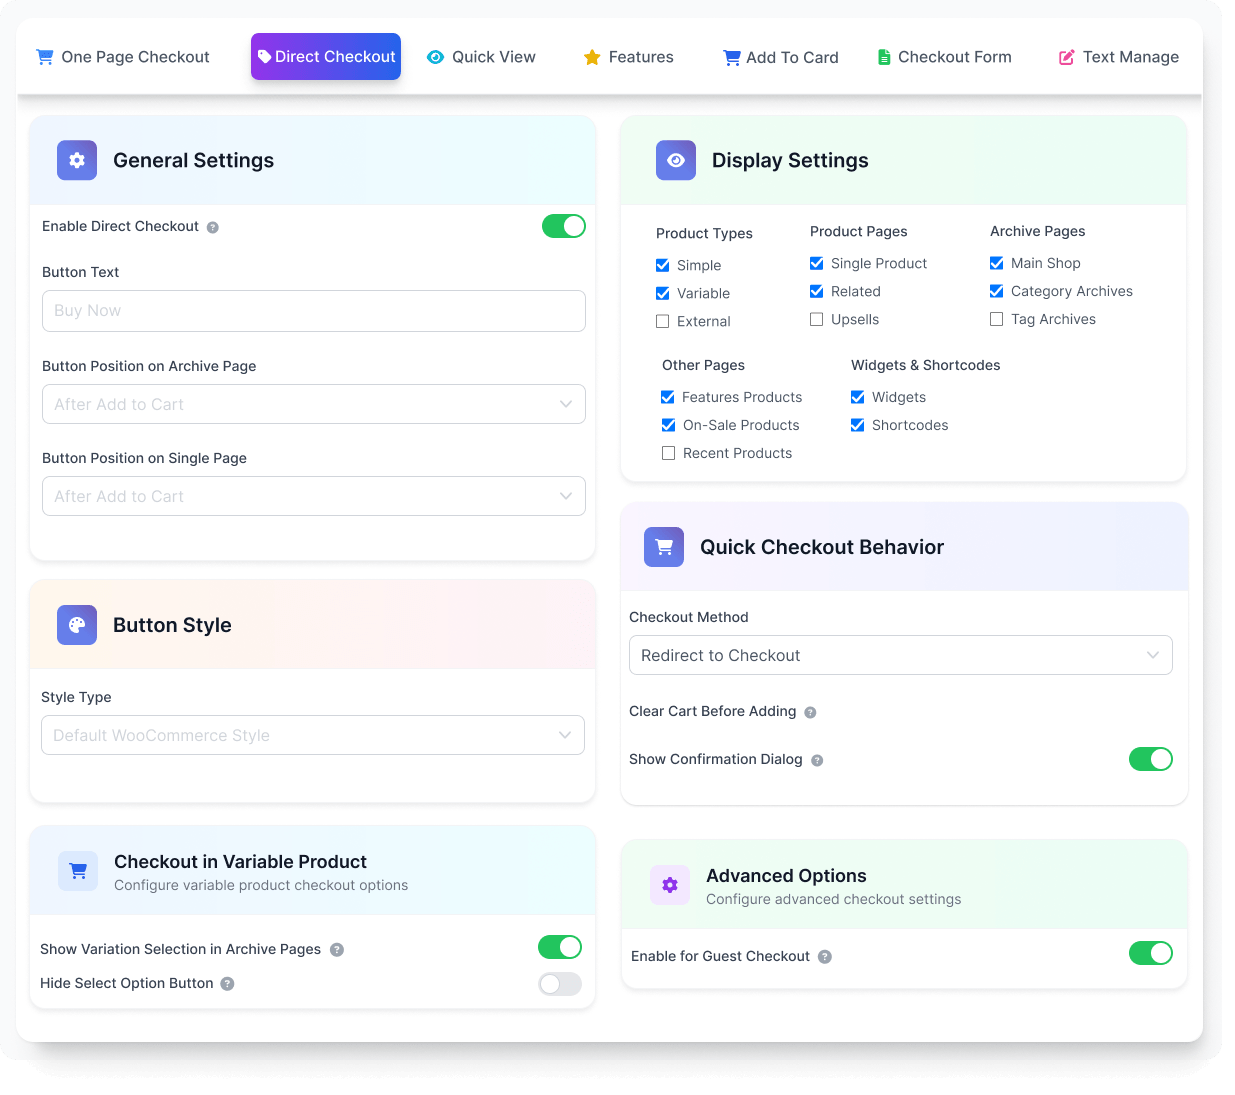This screenshot has height=1095, width=1235.
Task: Open the Button Position on Archive Page dropdown
Action: click(x=313, y=404)
